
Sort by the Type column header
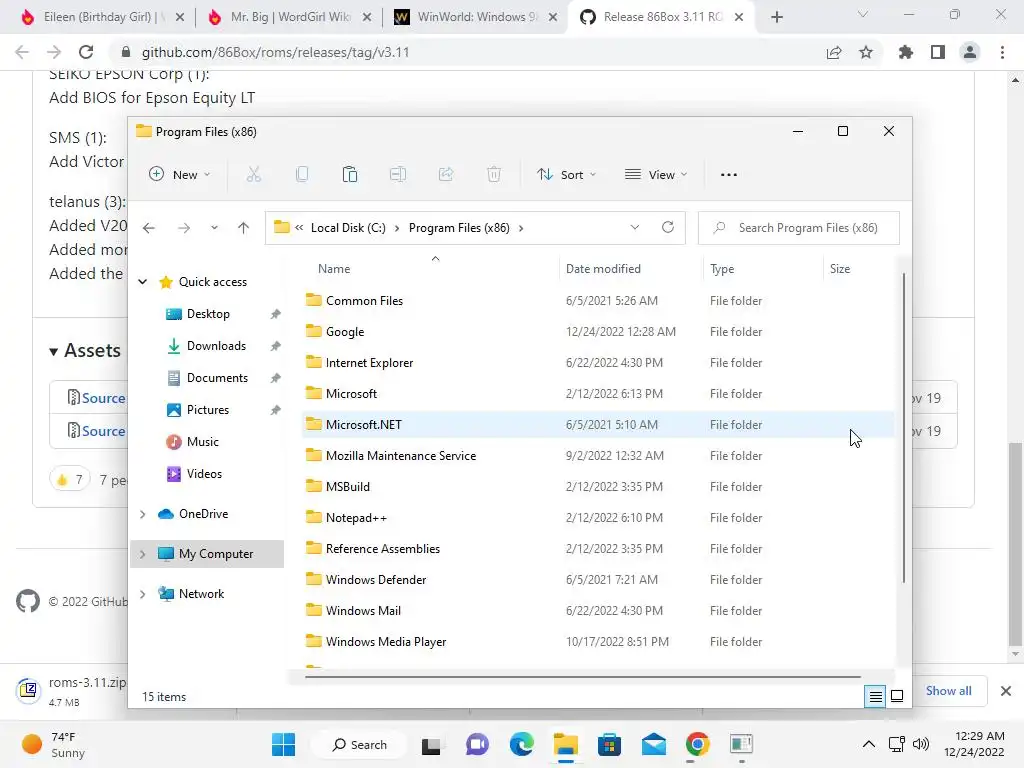[x=722, y=269]
